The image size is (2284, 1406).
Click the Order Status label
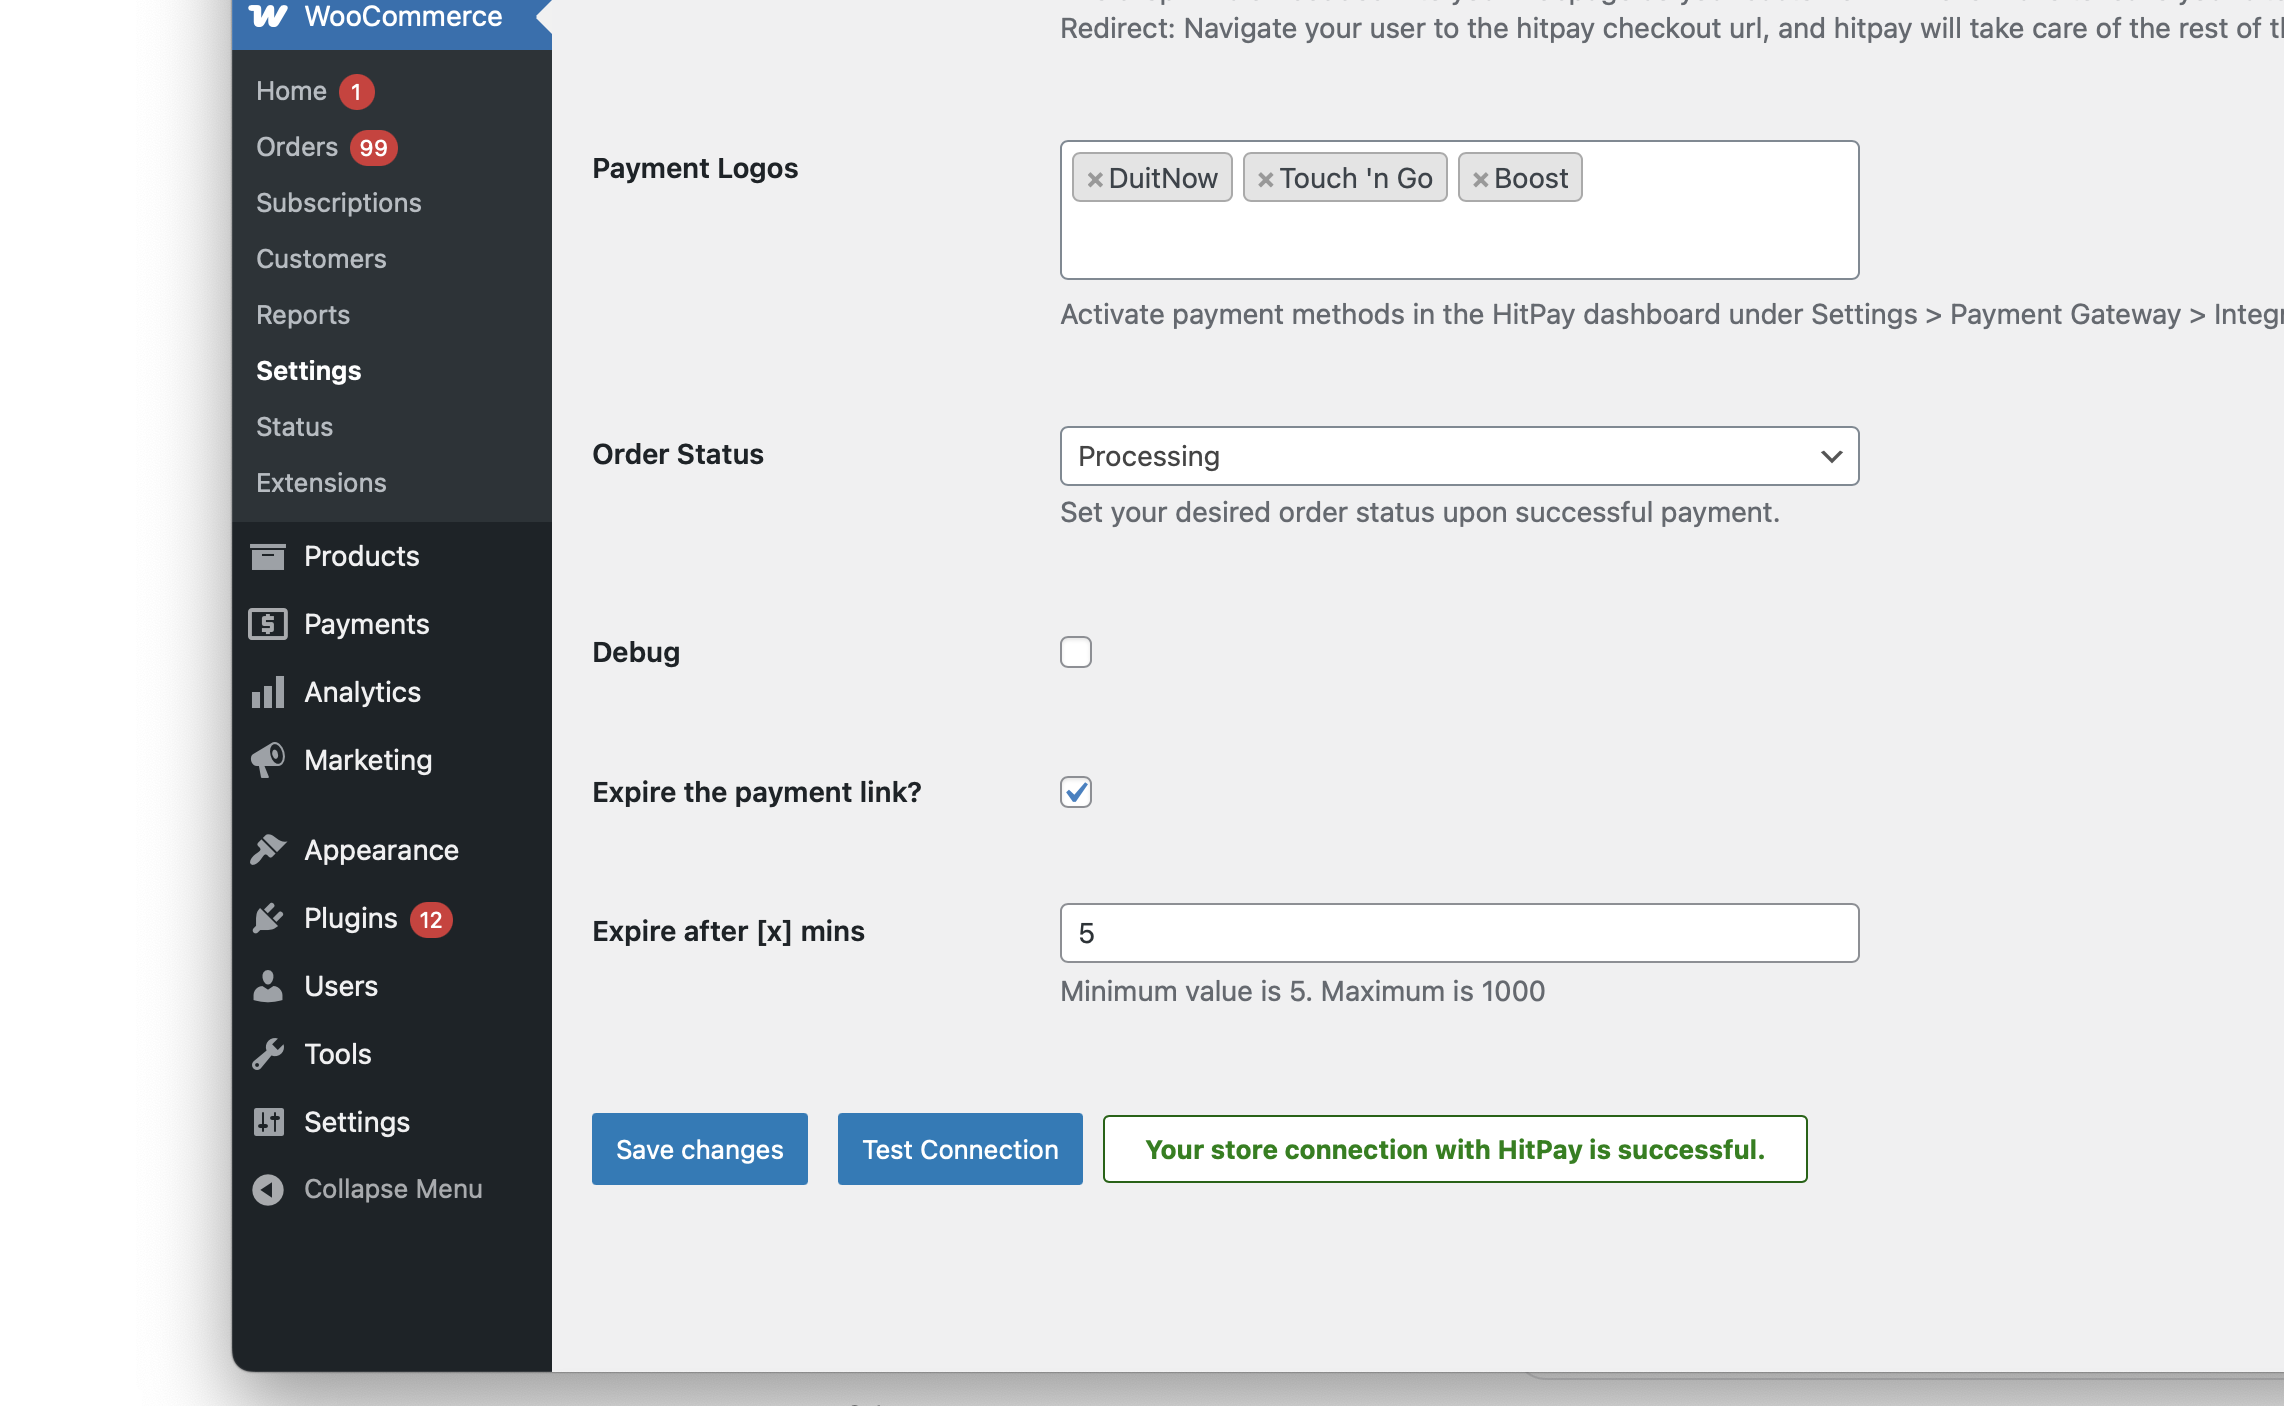pyautogui.click(x=678, y=454)
